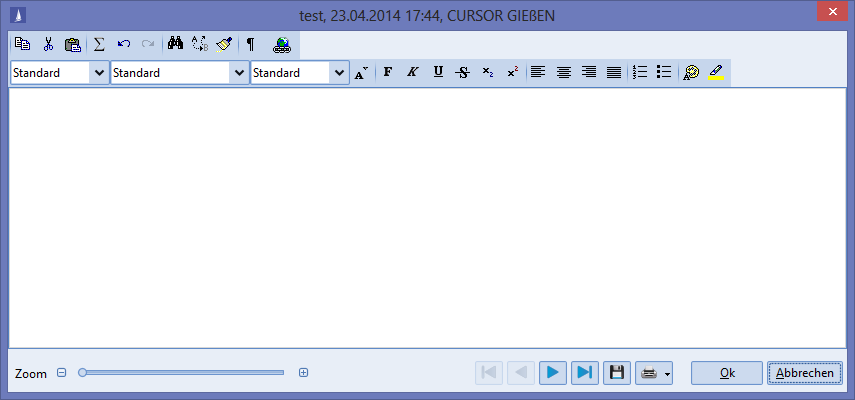Click the Ok button
This screenshot has height=400, width=855.
coord(726,373)
